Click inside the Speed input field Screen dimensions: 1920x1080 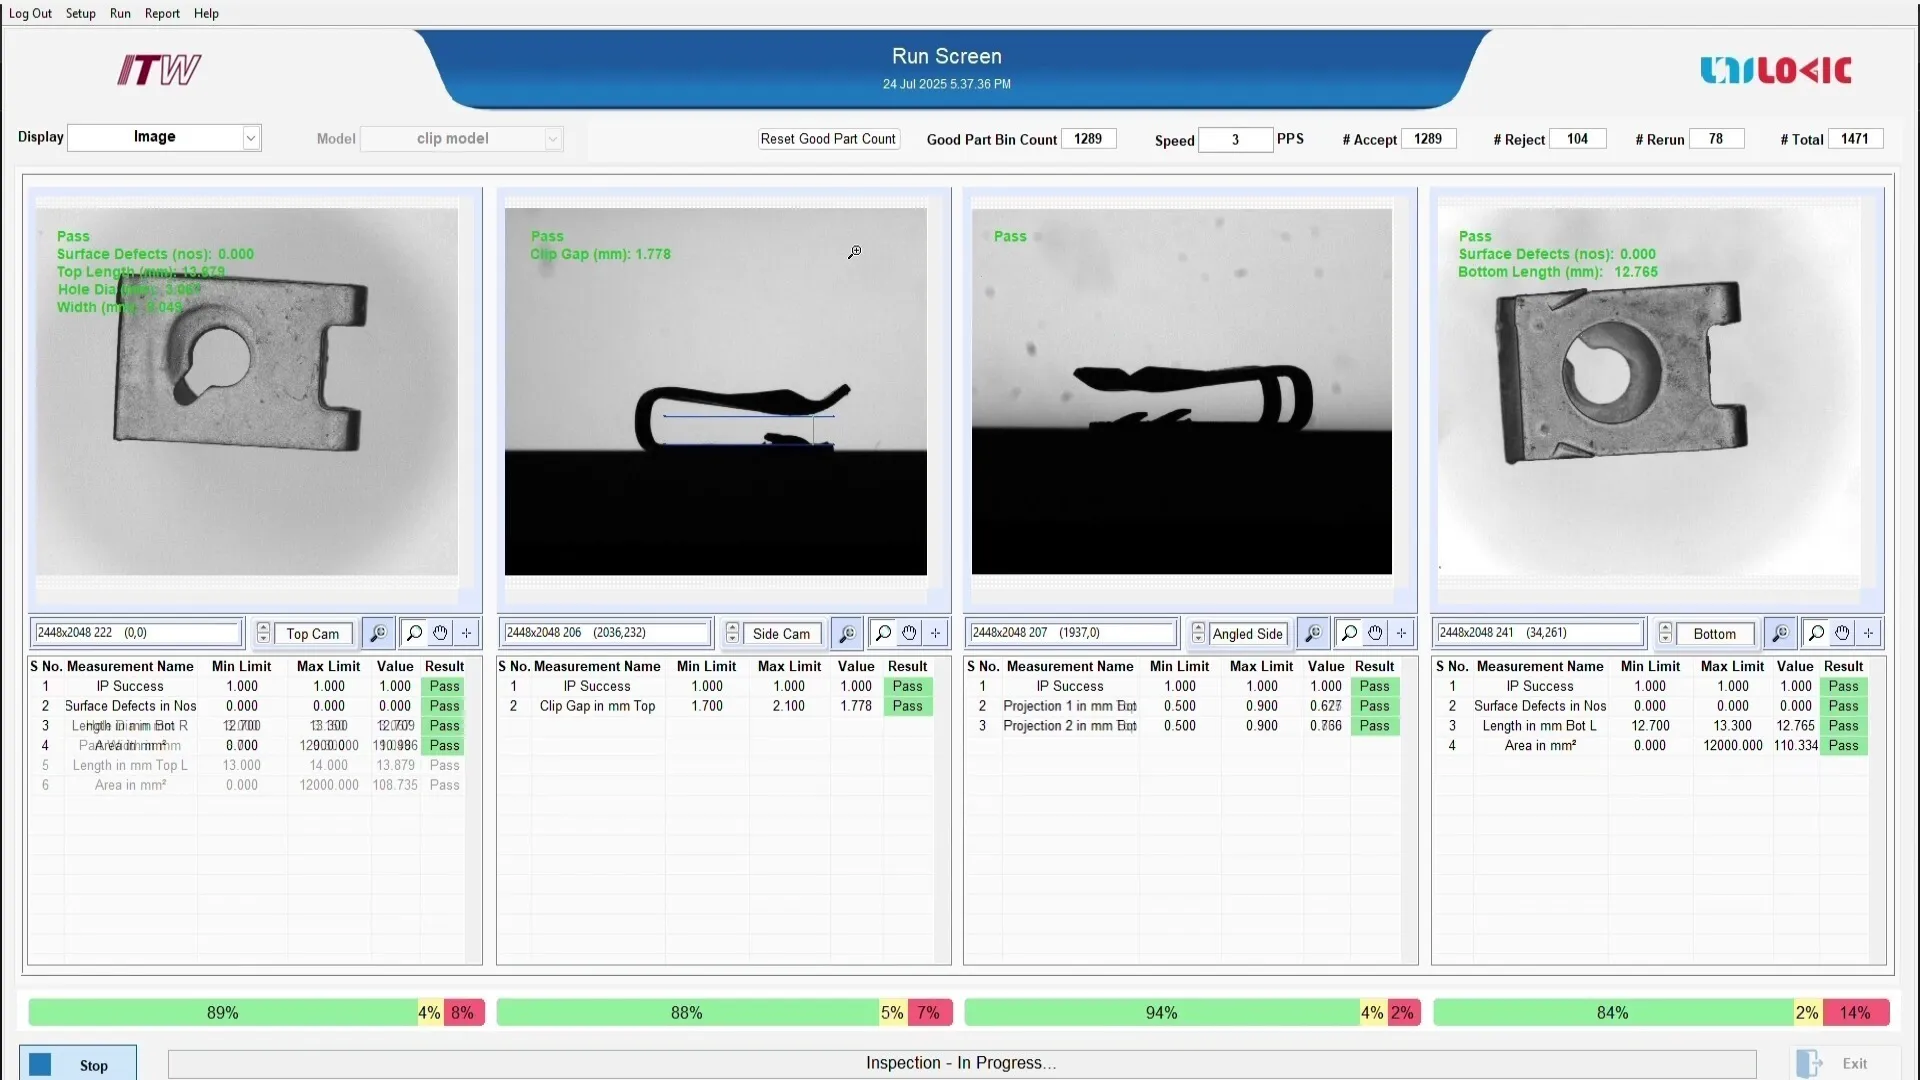[x=1235, y=139]
